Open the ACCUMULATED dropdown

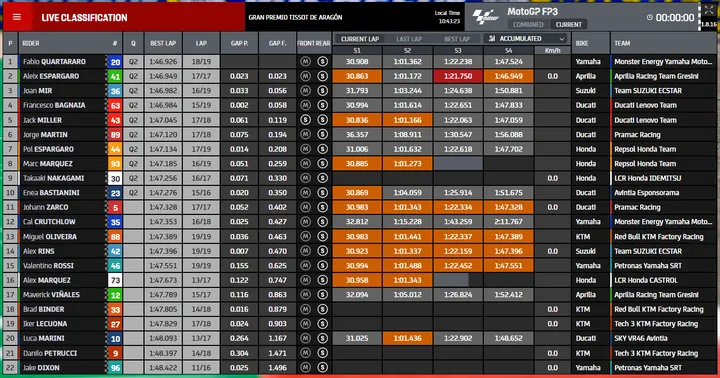[x=526, y=39]
